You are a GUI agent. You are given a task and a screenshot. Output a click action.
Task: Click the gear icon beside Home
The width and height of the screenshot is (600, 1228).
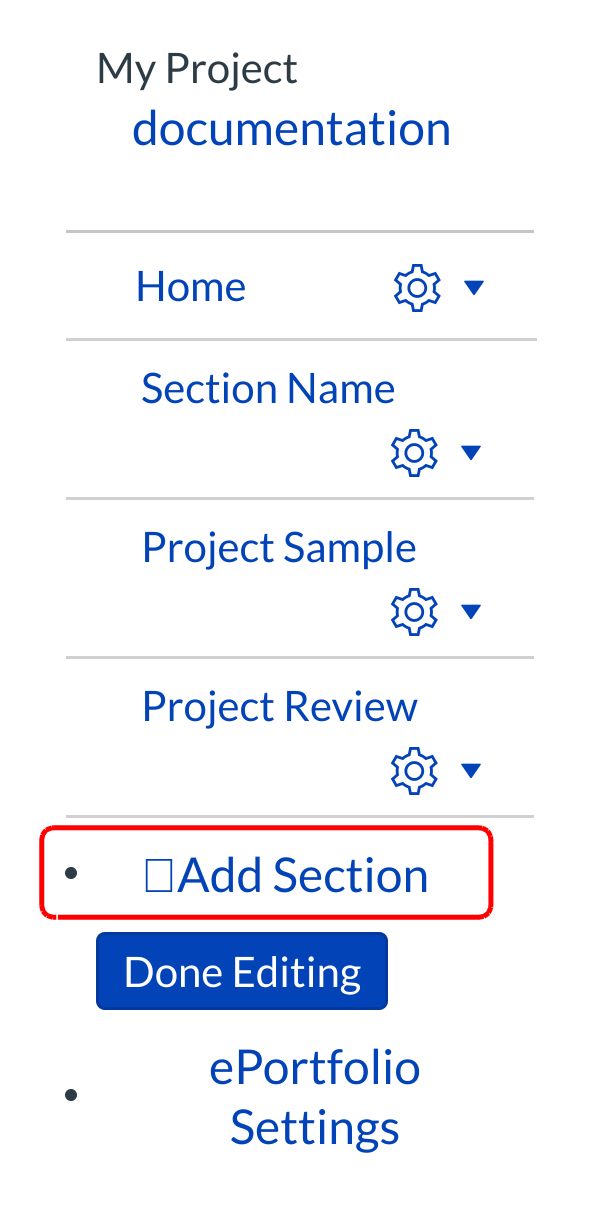coord(416,288)
